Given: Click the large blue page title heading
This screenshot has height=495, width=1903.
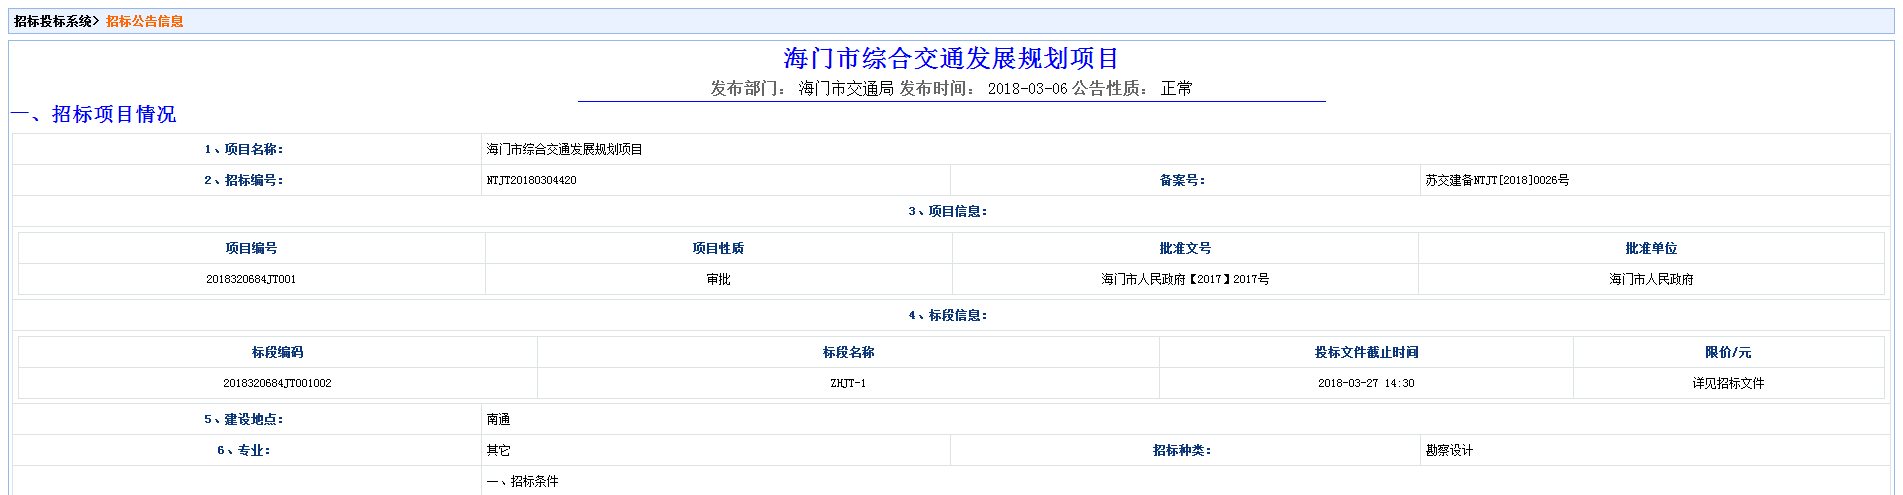Looking at the screenshot, I should 951,59.
